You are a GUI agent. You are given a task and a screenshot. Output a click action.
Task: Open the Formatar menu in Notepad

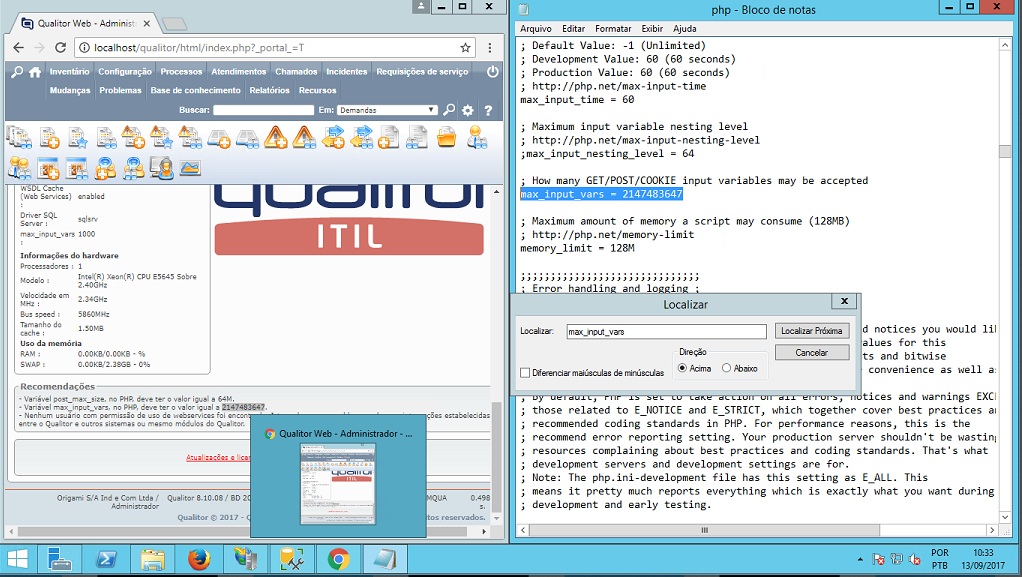[613, 29]
